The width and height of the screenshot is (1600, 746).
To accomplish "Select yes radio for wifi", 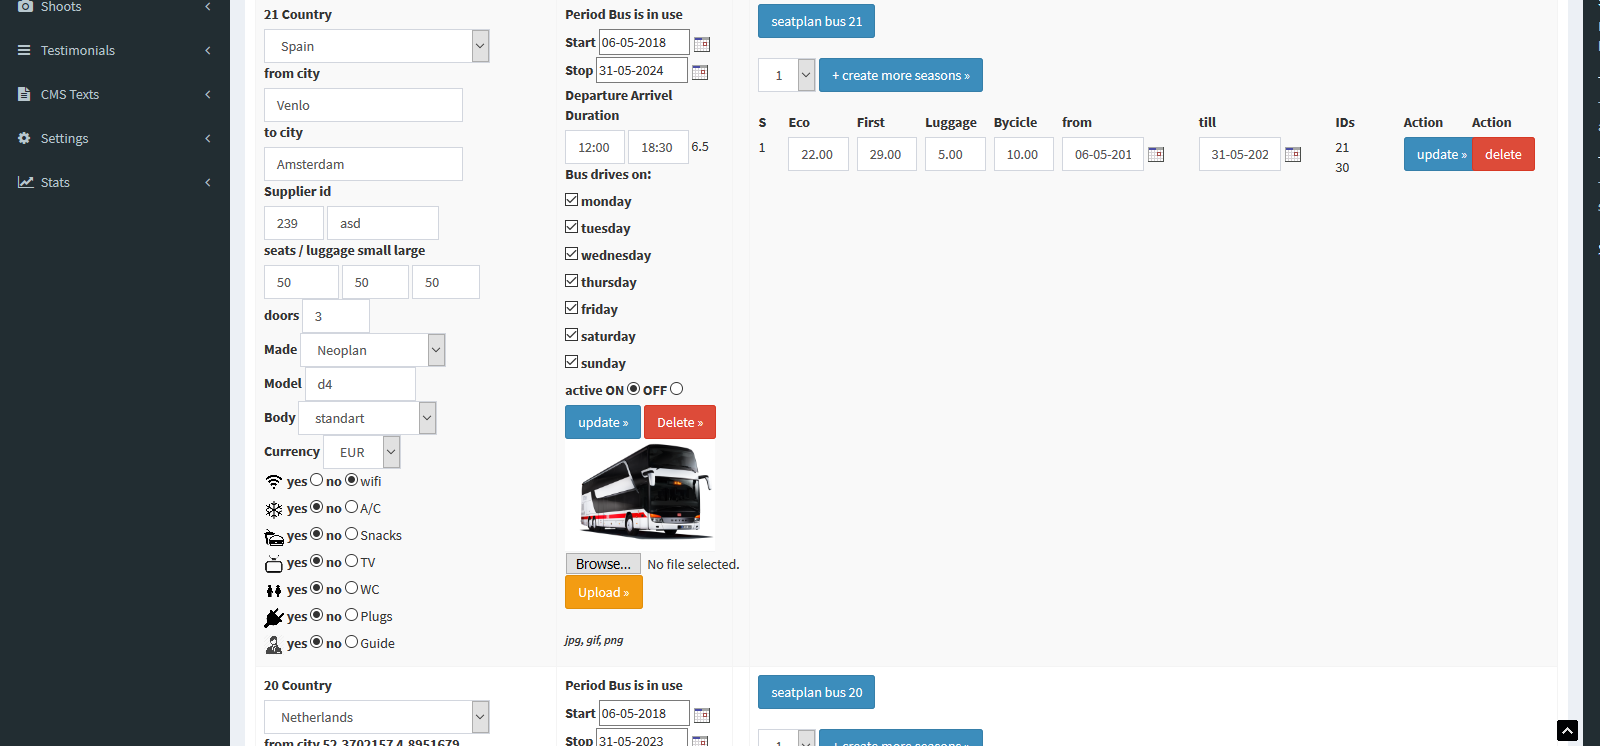I will (x=317, y=480).
